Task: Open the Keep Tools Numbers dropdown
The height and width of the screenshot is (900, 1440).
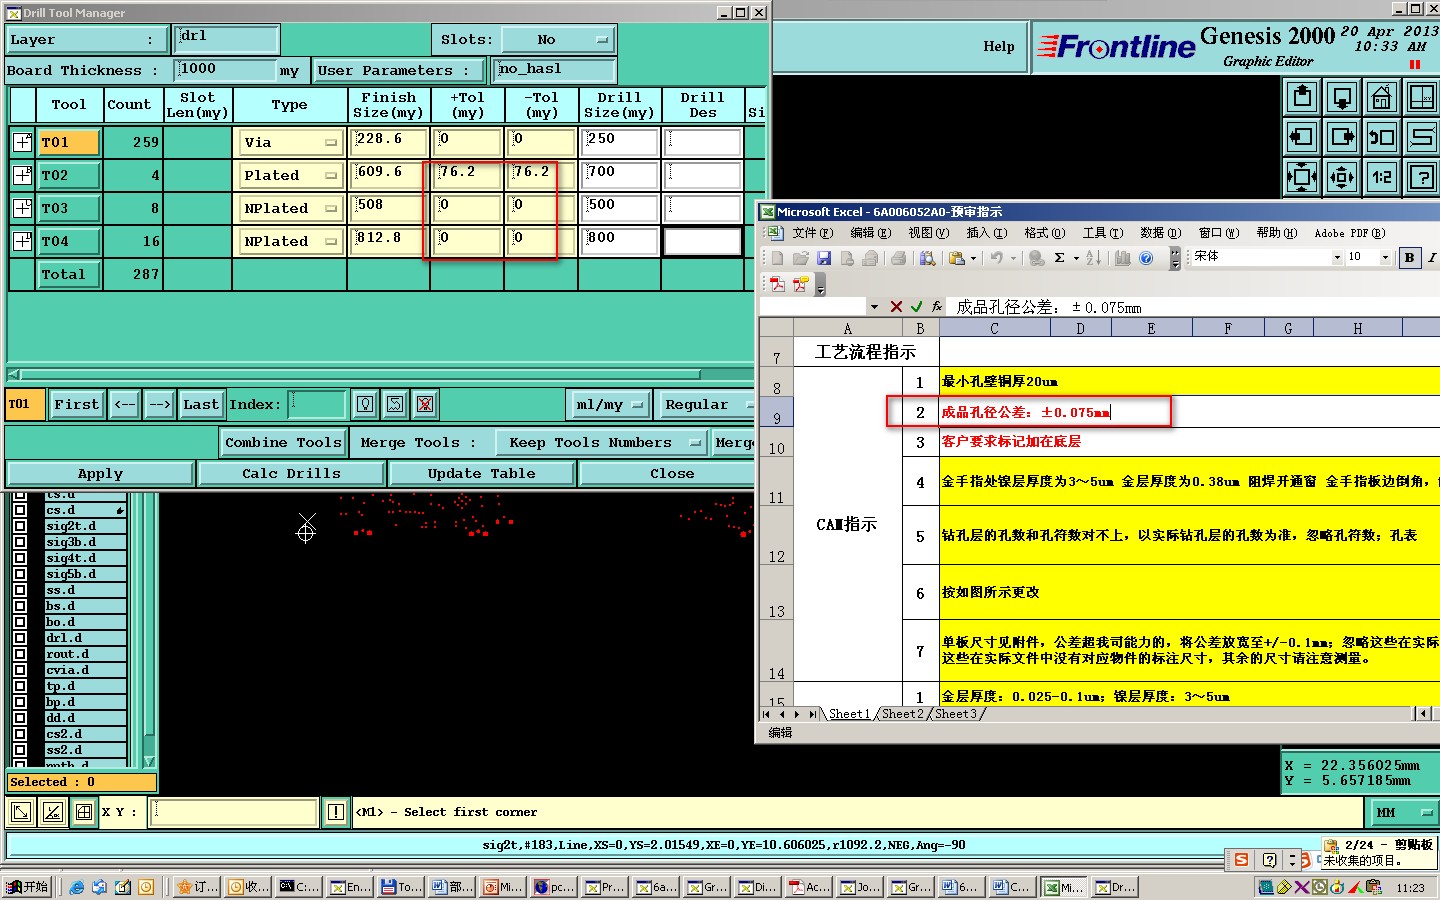Action: pos(602,442)
